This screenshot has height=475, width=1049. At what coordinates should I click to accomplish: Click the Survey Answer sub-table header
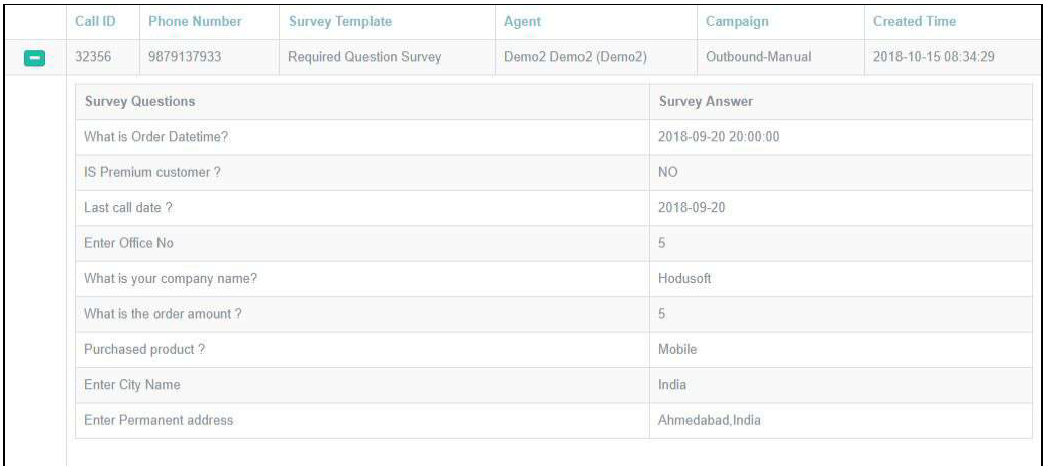pos(704,102)
